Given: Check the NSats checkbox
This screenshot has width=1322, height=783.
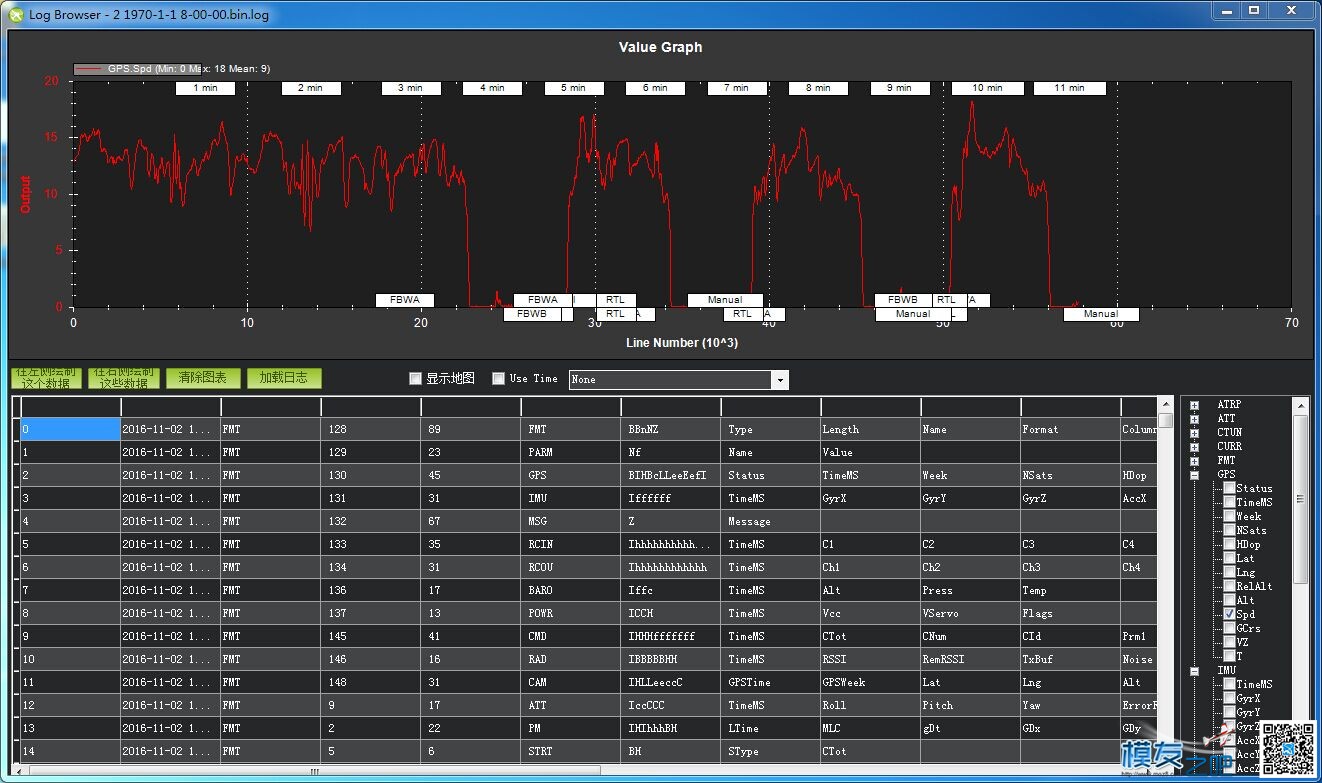Looking at the screenshot, I should 1229,530.
